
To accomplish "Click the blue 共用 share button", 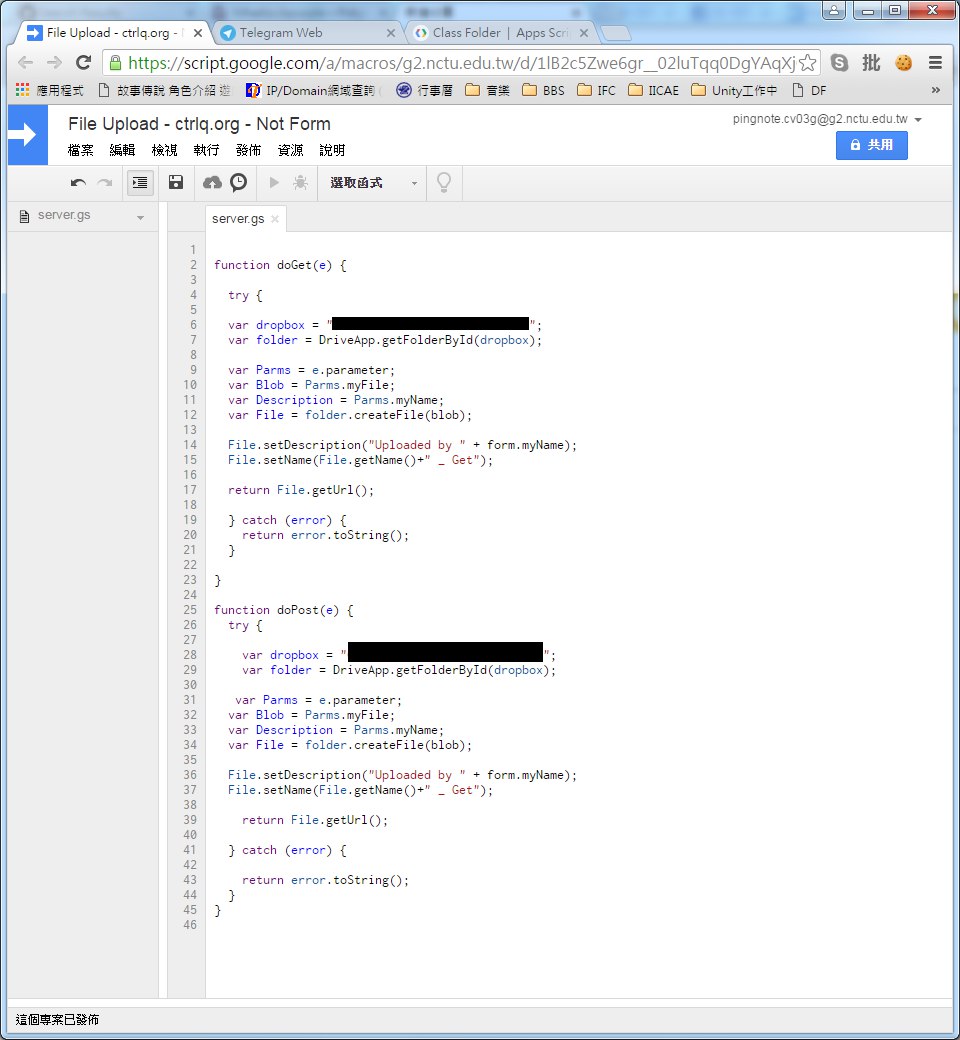I will pos(871,145).
